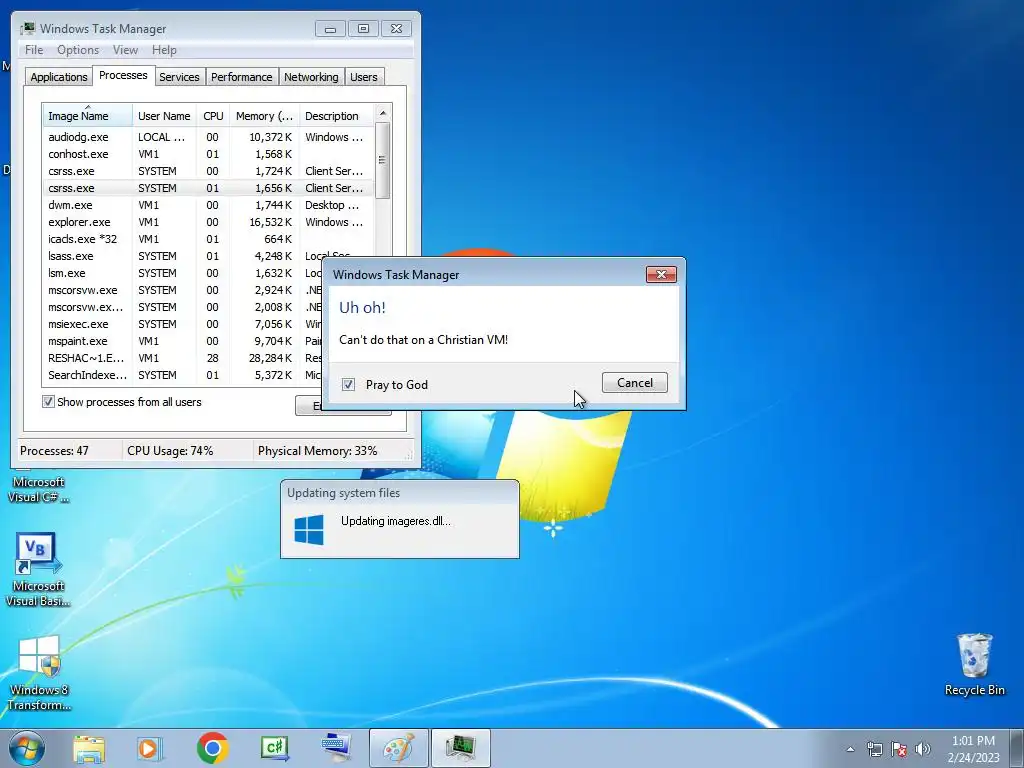Sort by Description column header
1024x768 pixels.
336,116
